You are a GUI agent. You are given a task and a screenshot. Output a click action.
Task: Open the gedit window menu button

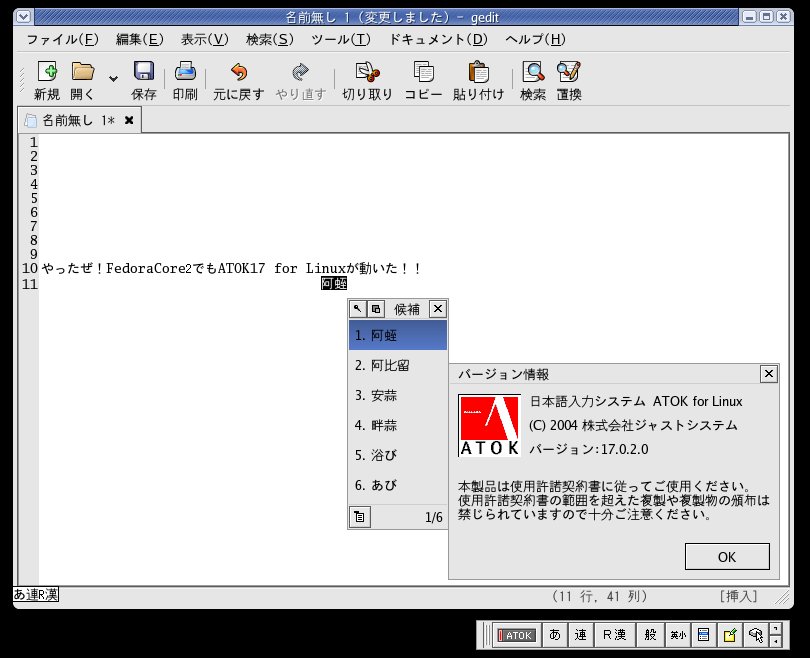coord(23,17)
